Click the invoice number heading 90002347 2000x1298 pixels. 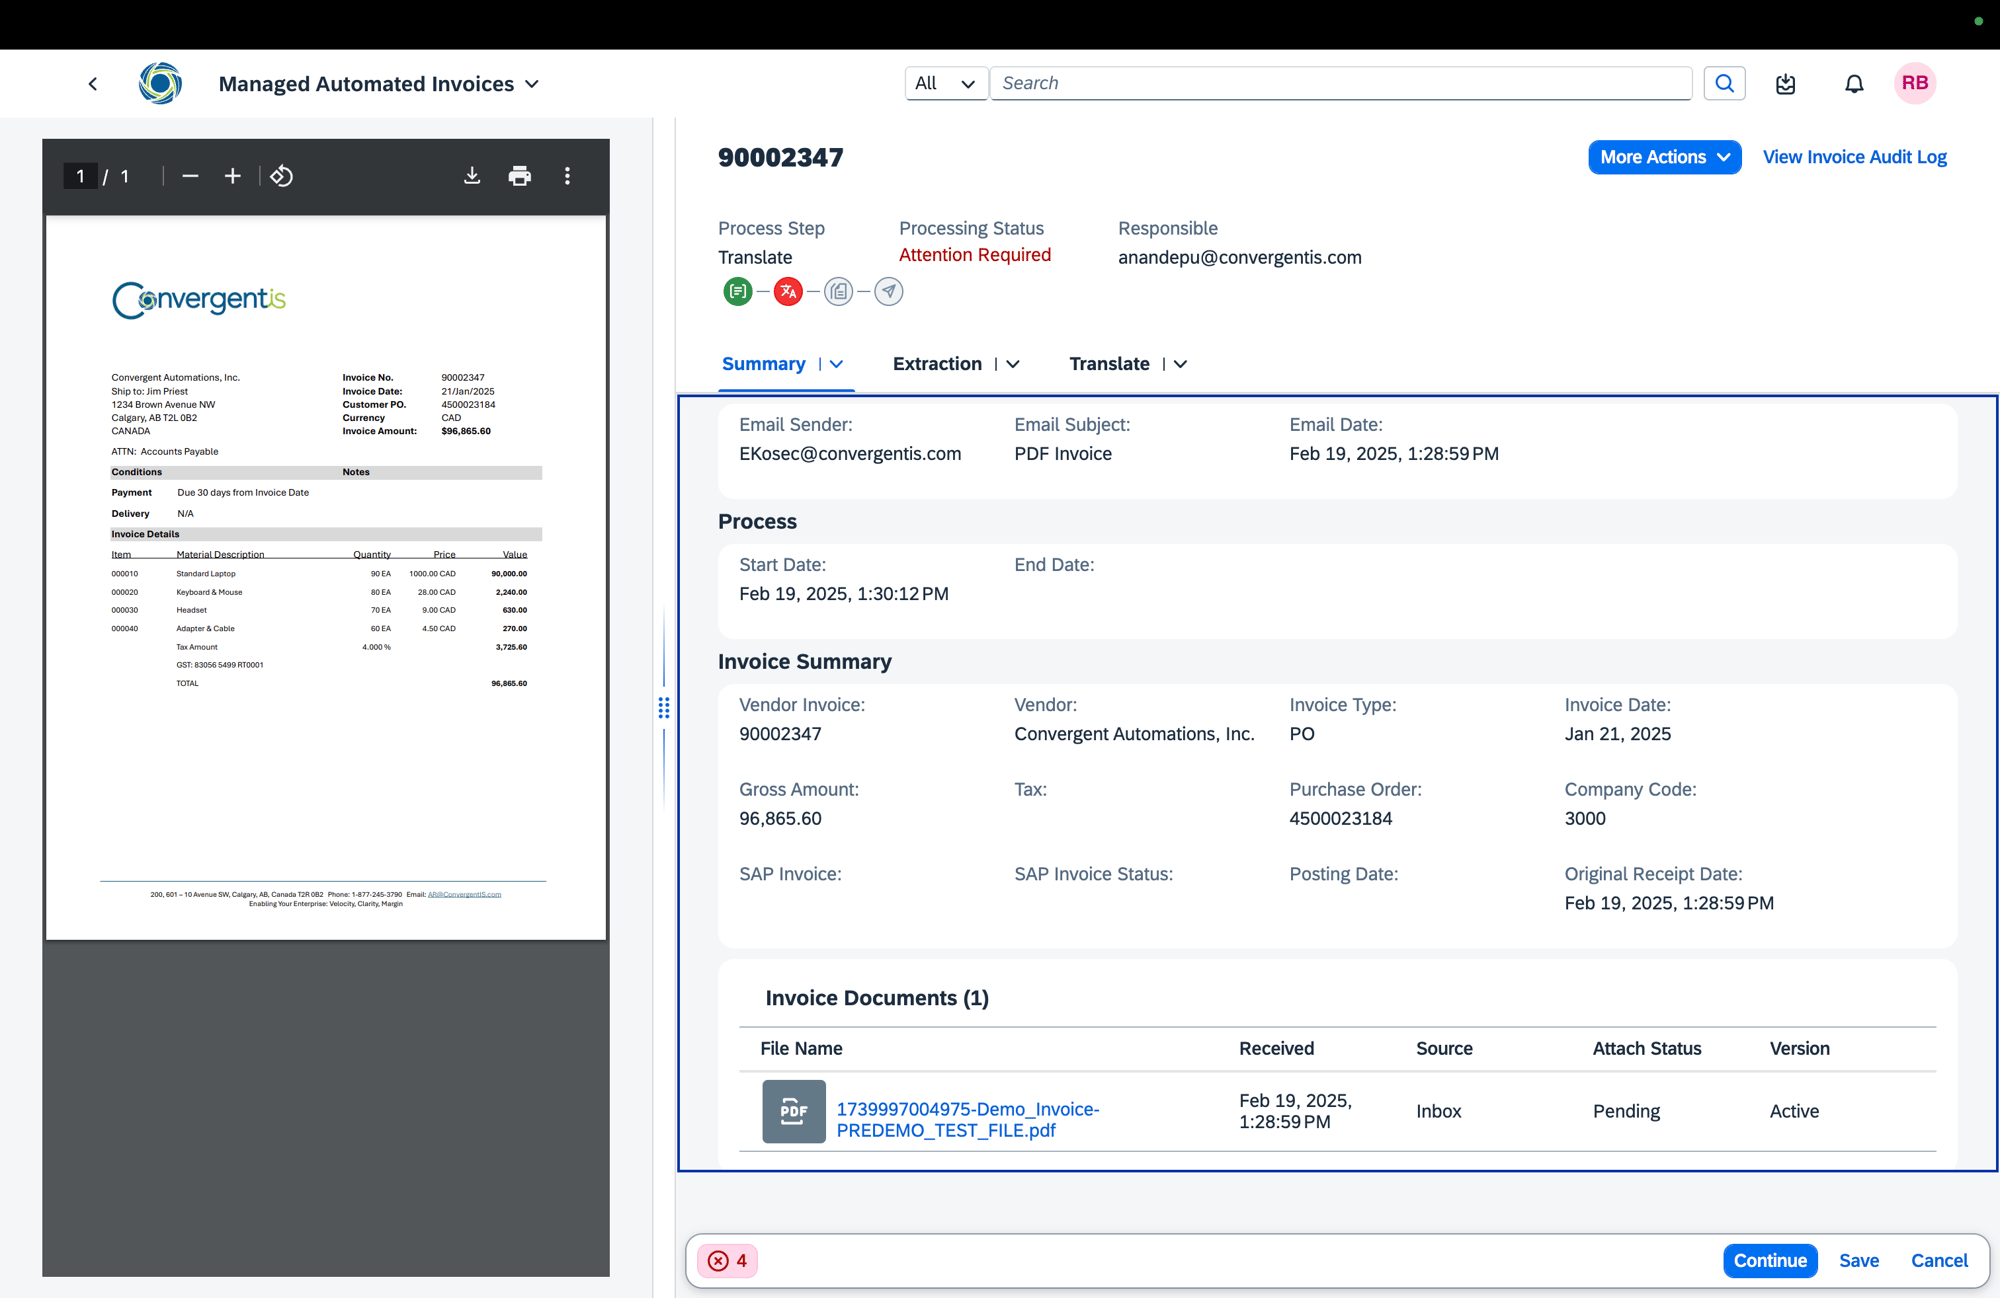pos(781,157)
